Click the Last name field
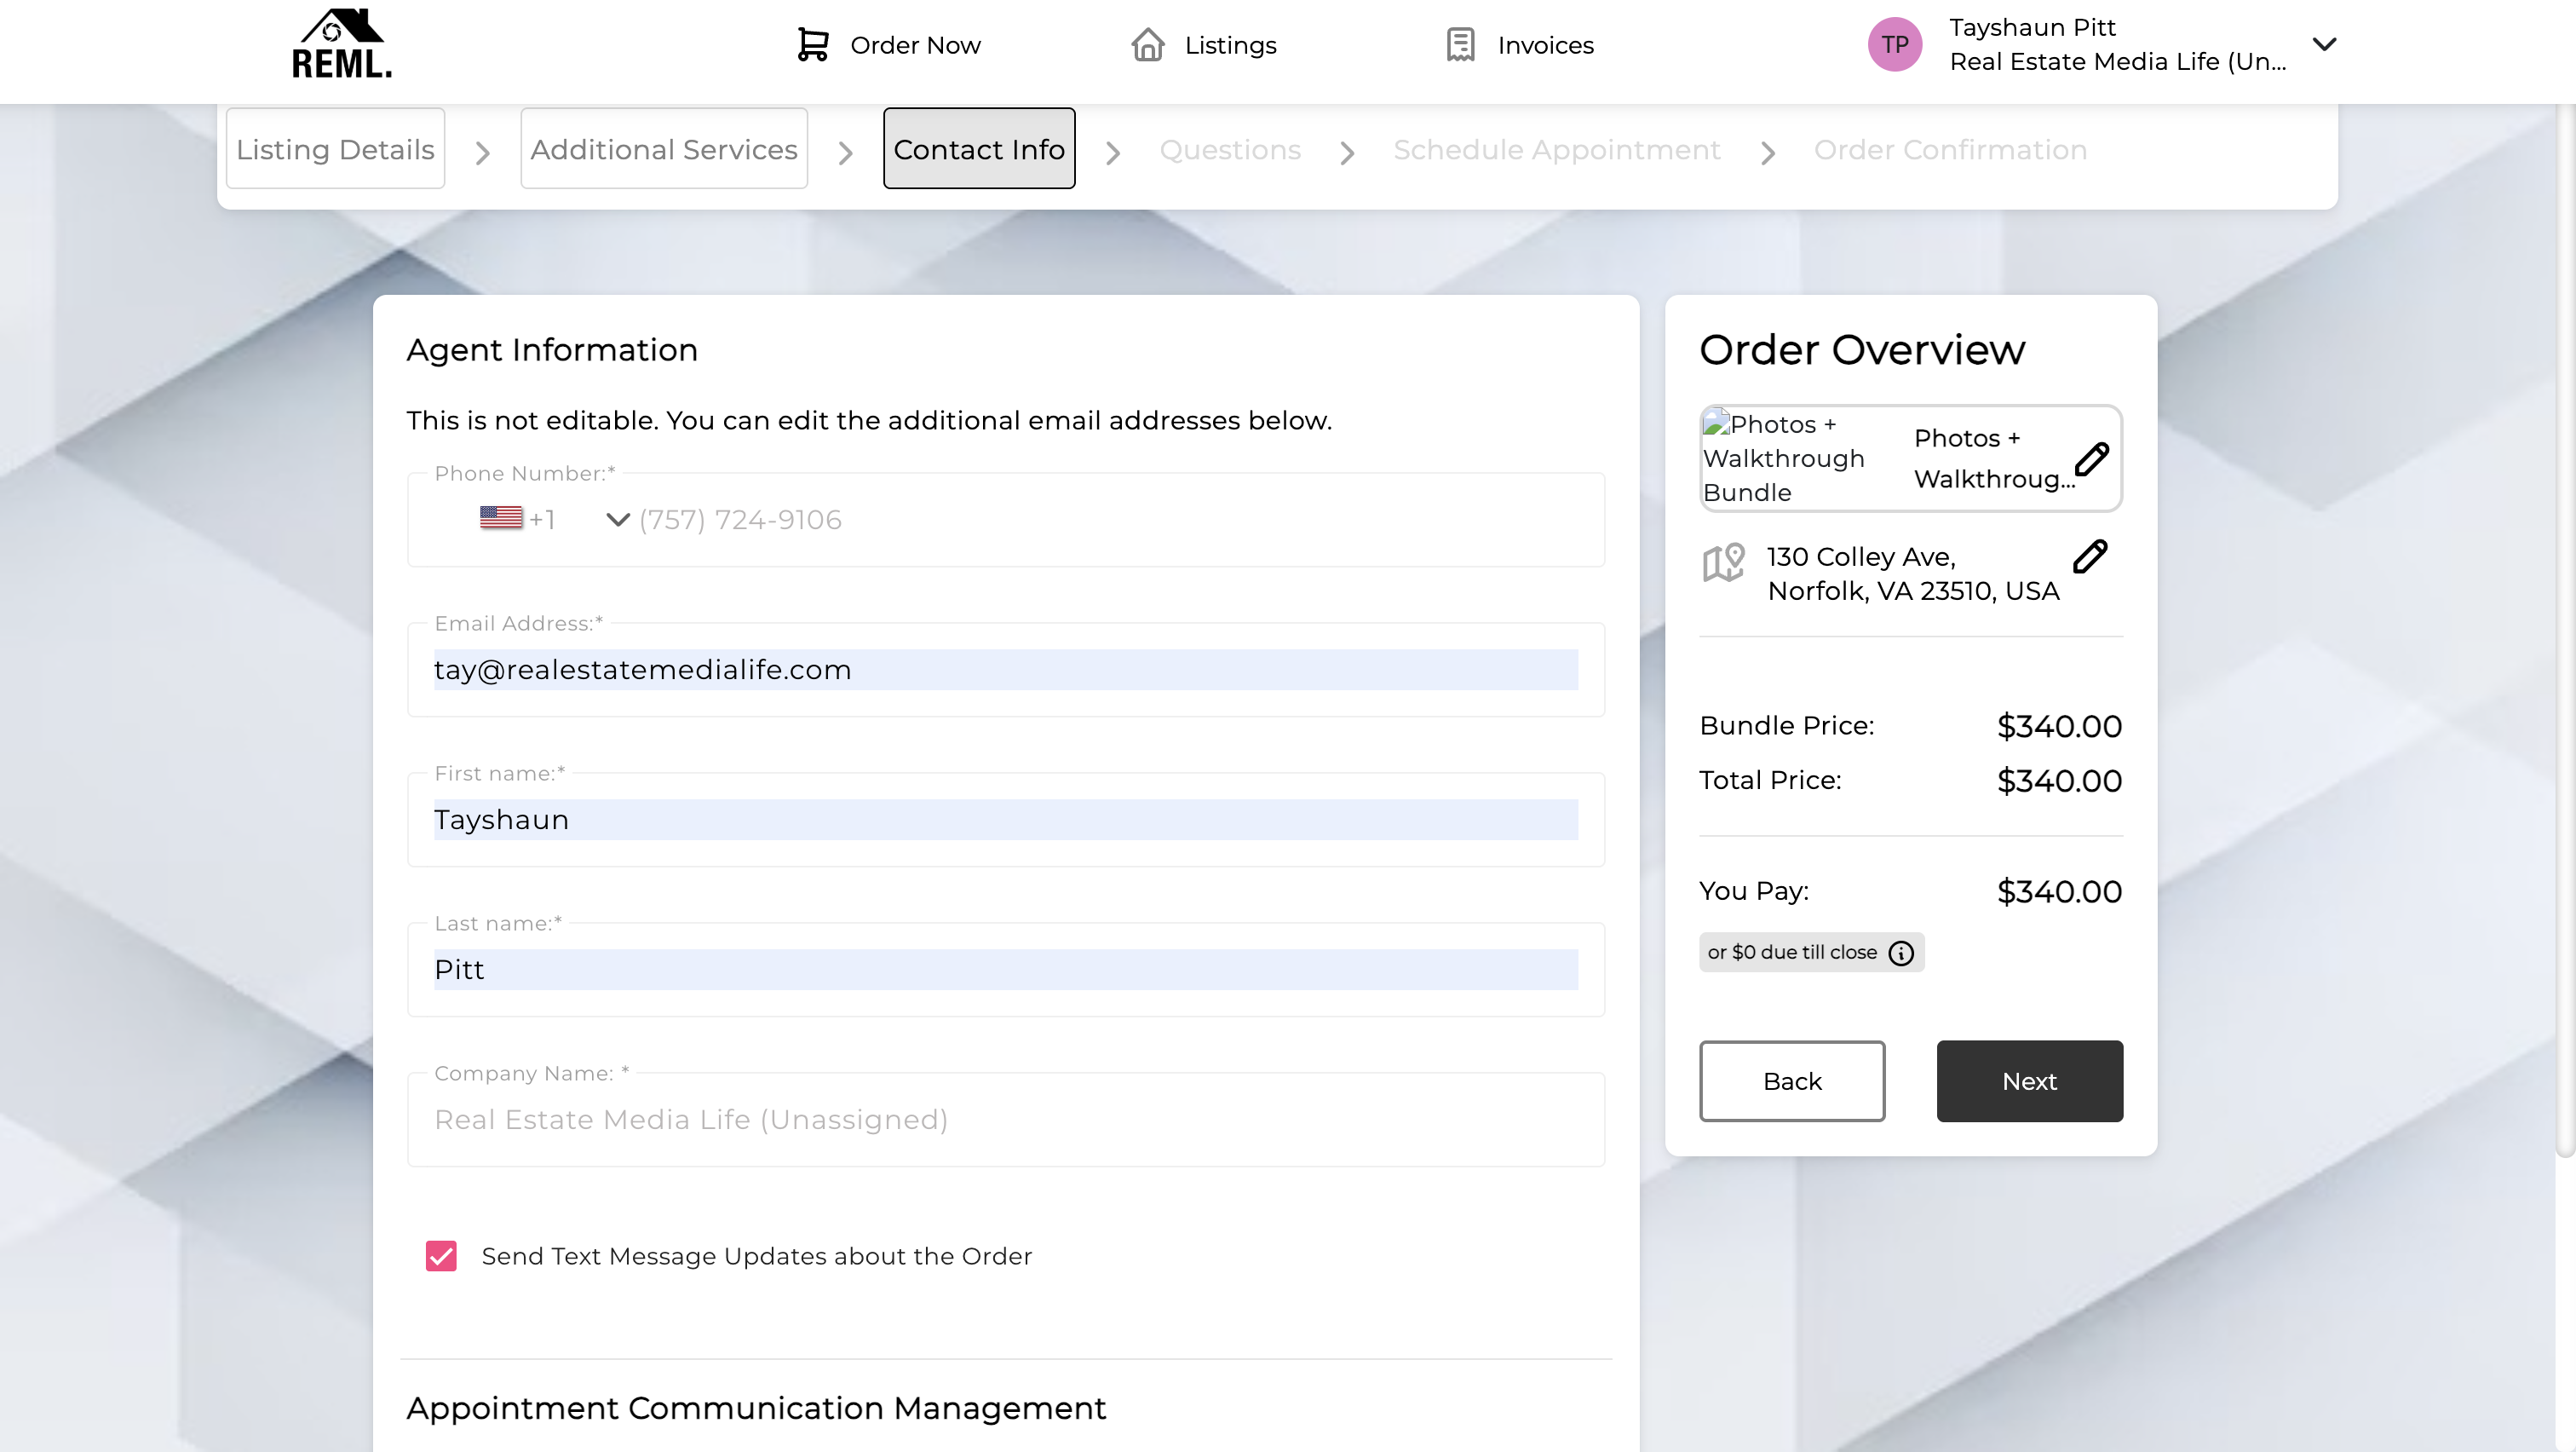The width and height of the screenshot is (2576, 1452). point(1006,969)
